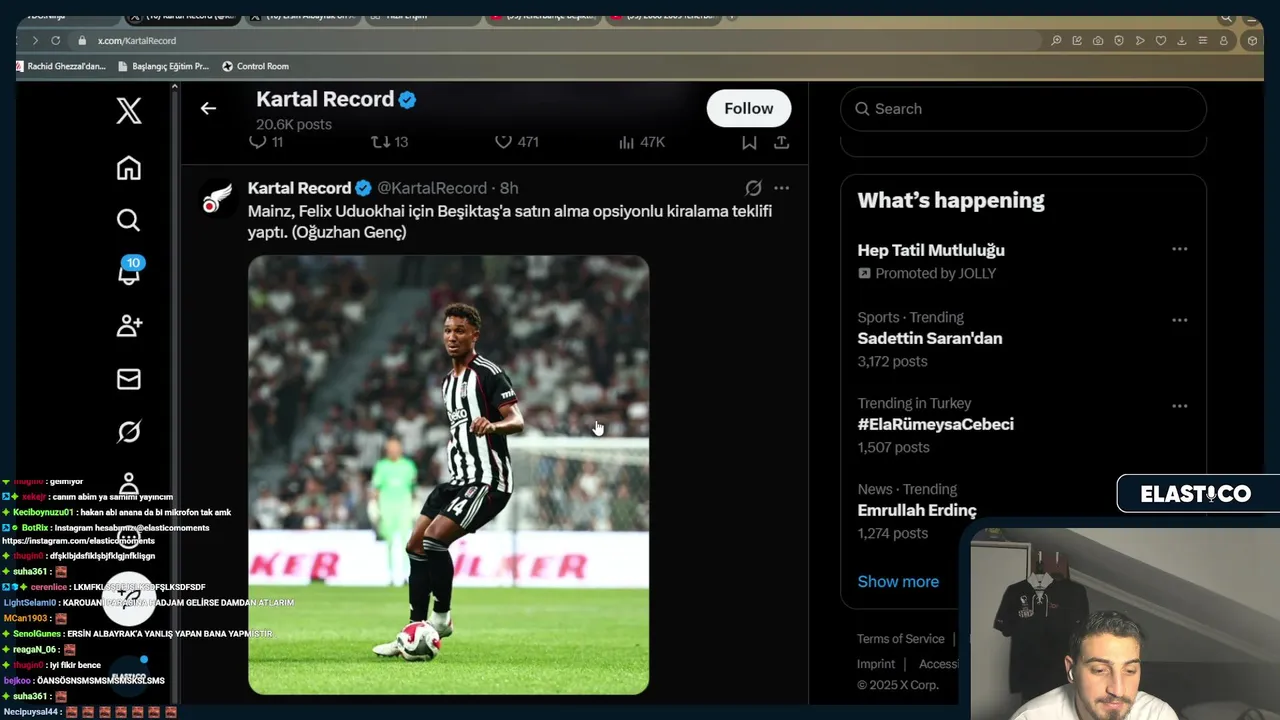Open the Control Room bookmark
Screen dimensions: 1280x720
(255, 66)
